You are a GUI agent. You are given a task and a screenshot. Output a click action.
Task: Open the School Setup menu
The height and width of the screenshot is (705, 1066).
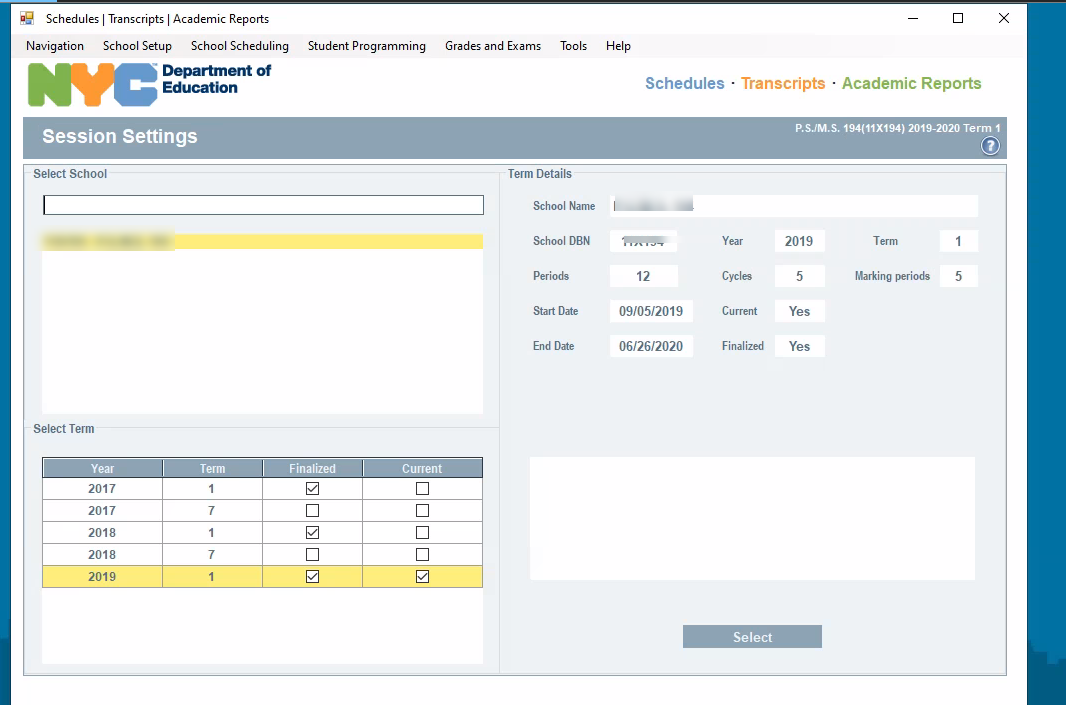click(137, 46)
